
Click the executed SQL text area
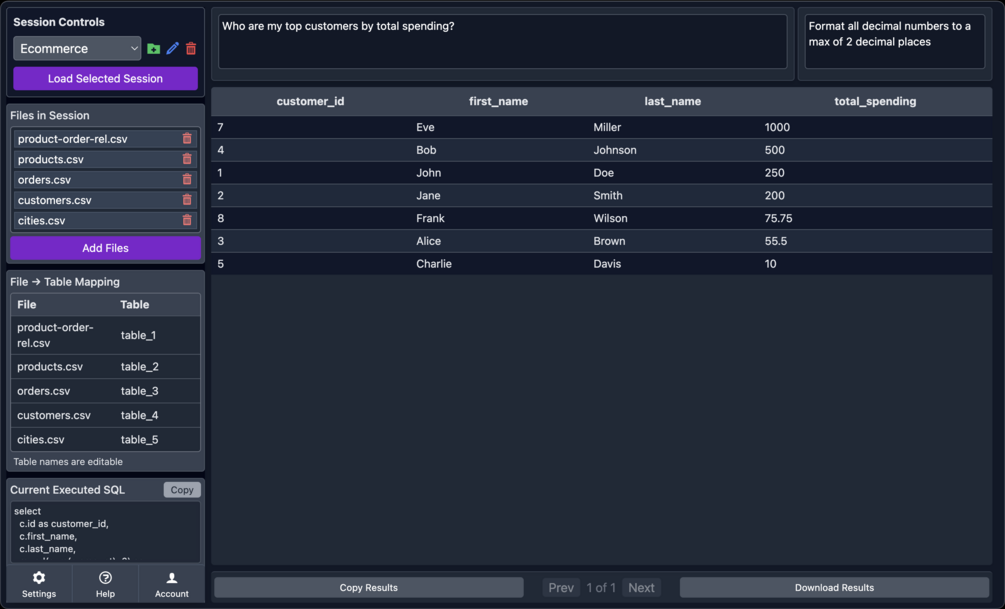tap(106, 532)
